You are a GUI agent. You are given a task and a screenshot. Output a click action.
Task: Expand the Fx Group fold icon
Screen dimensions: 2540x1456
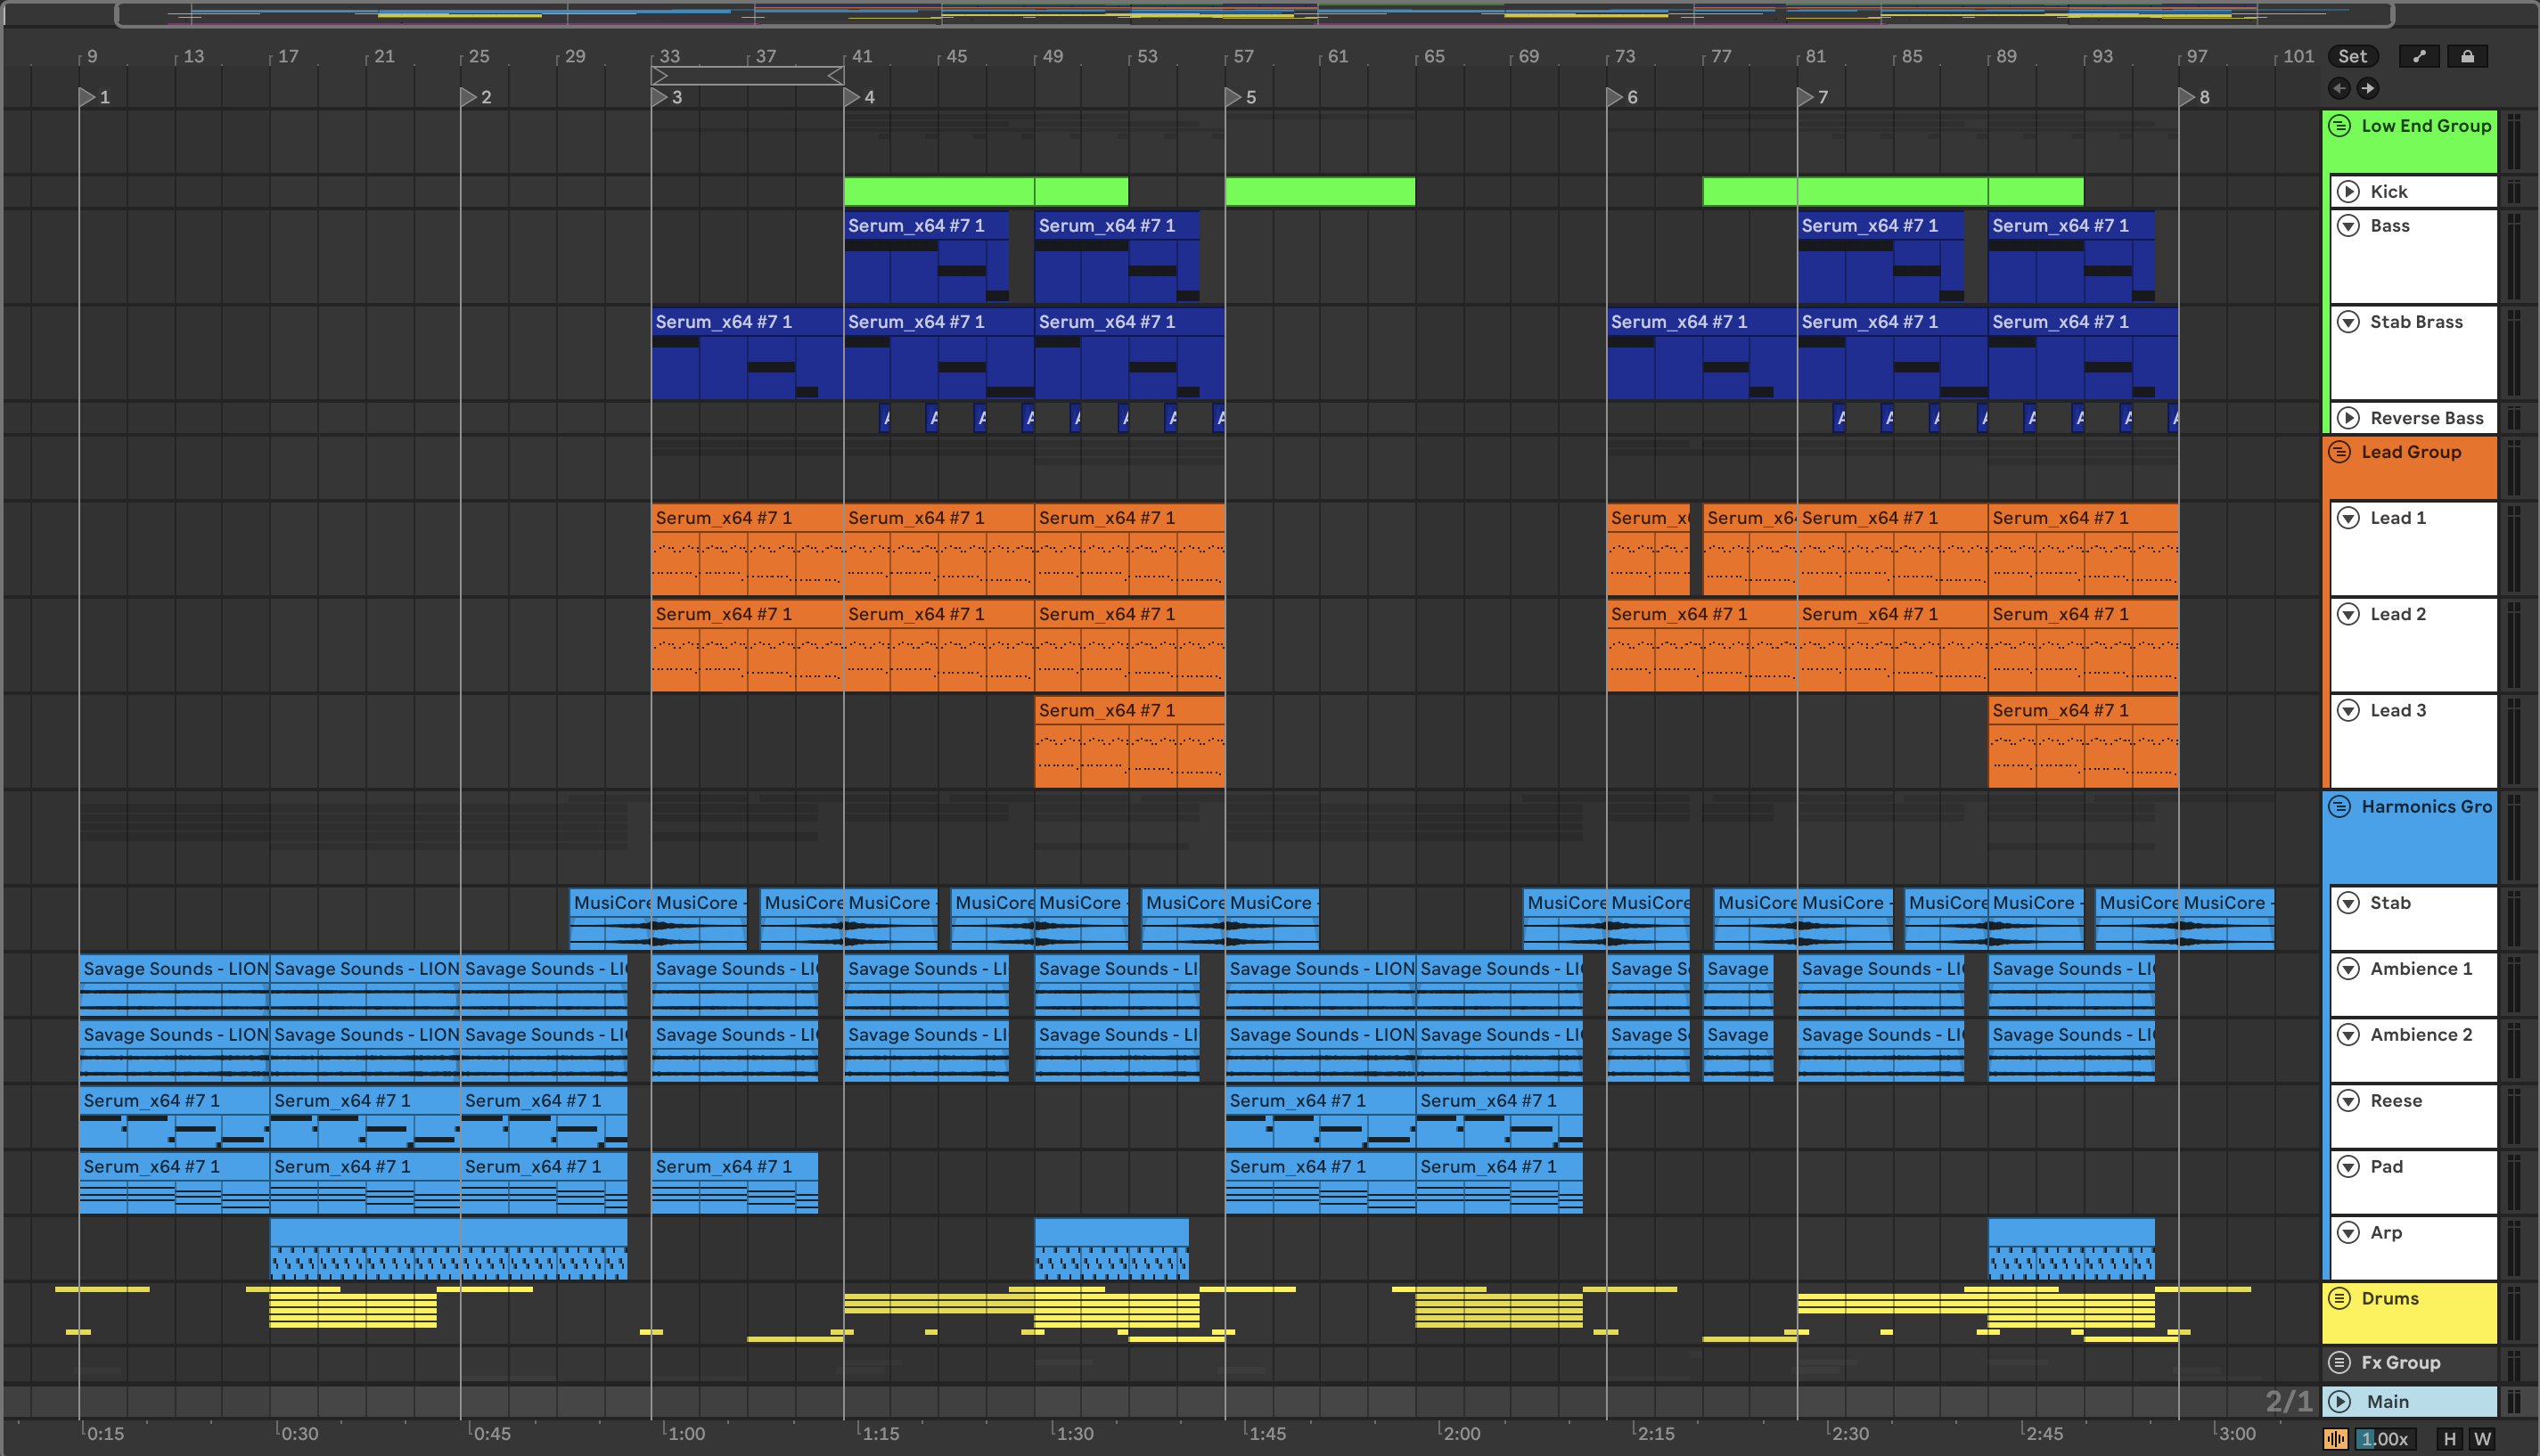tap(2339, 1362)
